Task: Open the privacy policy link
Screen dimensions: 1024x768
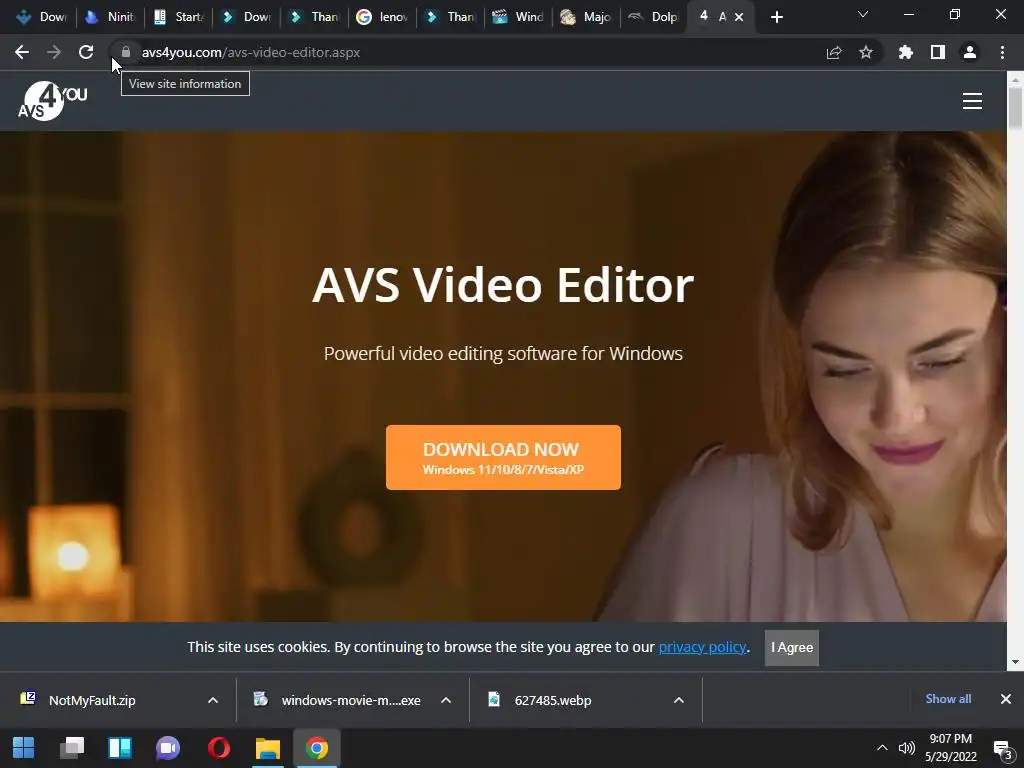Action: pos(702,647)
